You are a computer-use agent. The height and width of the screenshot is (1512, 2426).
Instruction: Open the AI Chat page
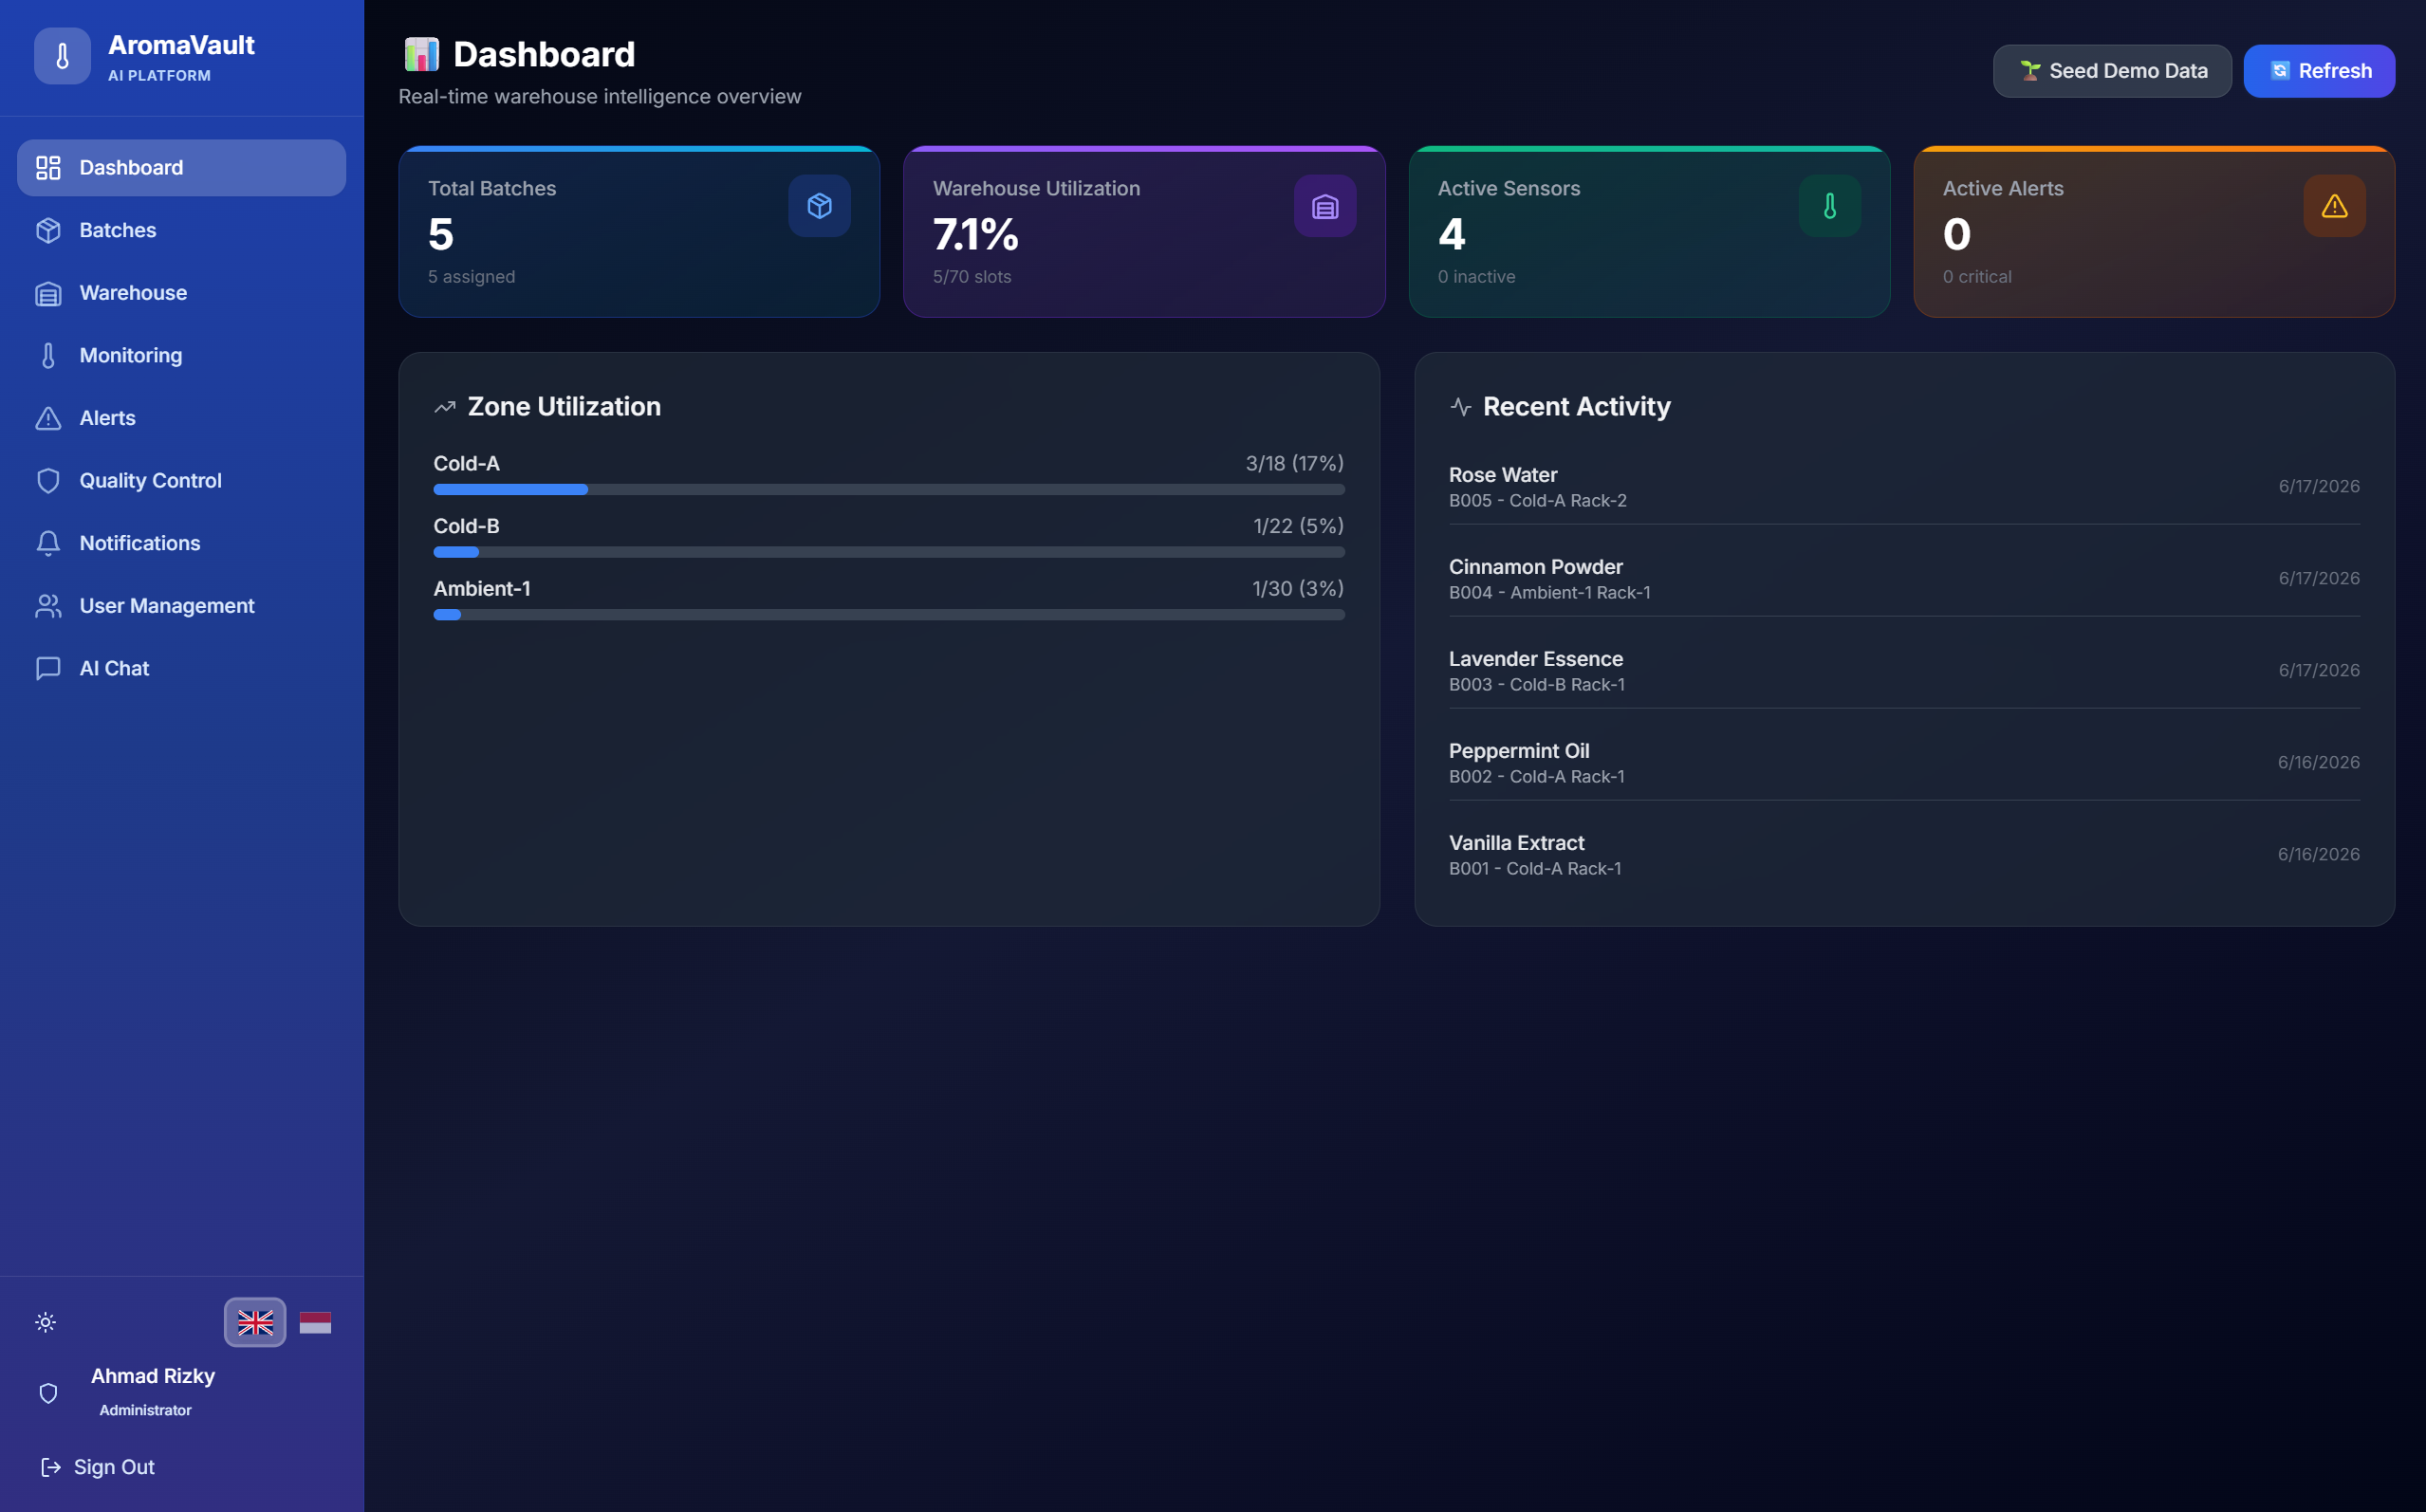pyautogui.click(x=182, y=668)
